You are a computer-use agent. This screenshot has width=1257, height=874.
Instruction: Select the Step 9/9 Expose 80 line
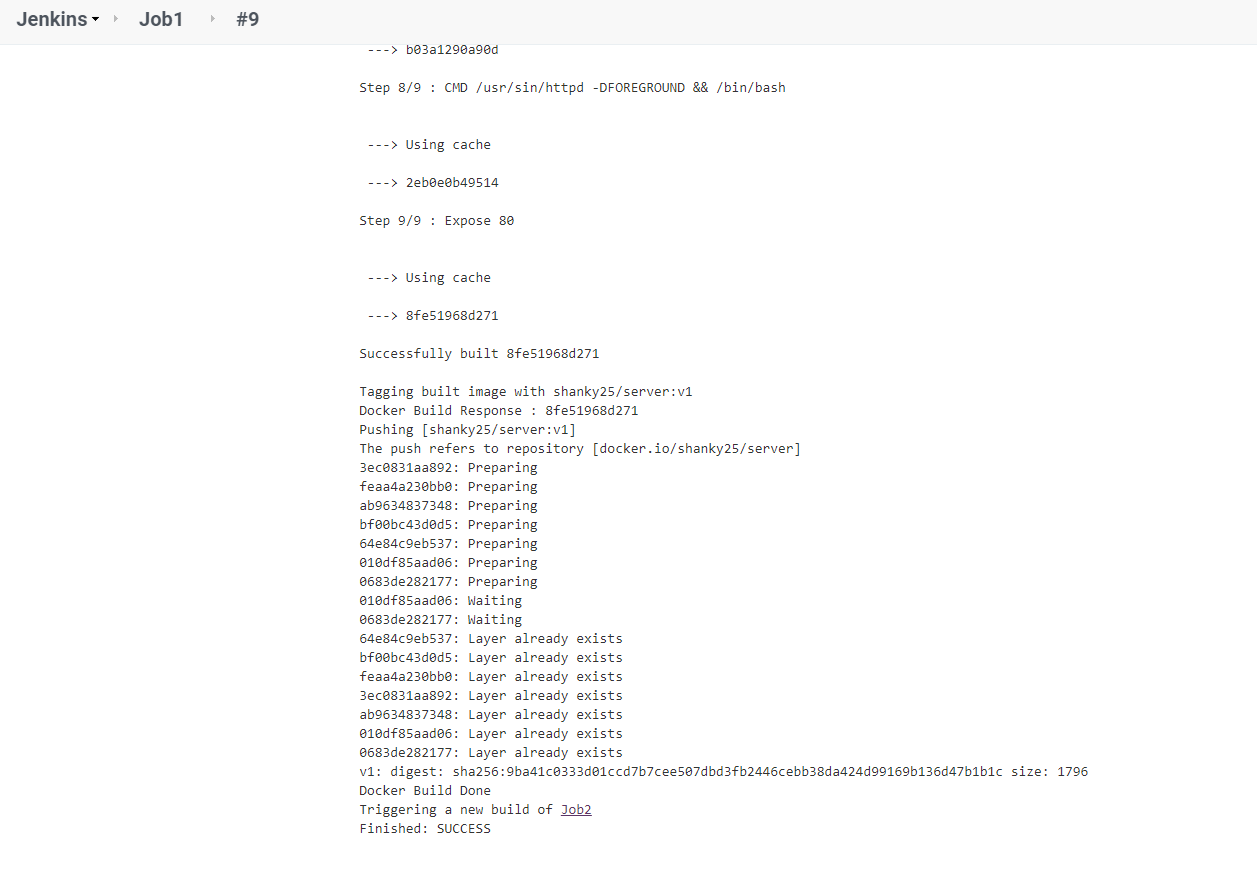pyautogui.click(x=436, y=220)
